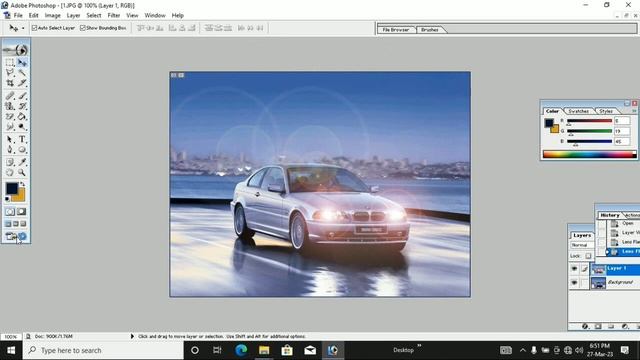
Task: Switch to the Brushes tab
Action: (430, 29)
